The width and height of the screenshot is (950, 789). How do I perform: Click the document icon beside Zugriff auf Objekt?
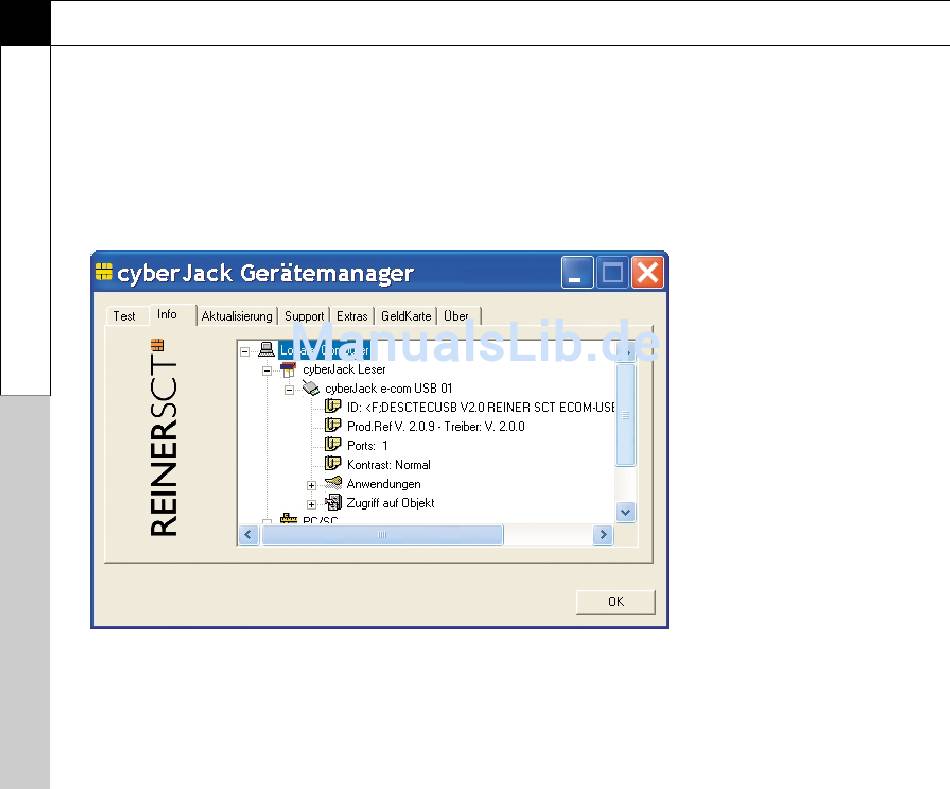click(333, 502)
